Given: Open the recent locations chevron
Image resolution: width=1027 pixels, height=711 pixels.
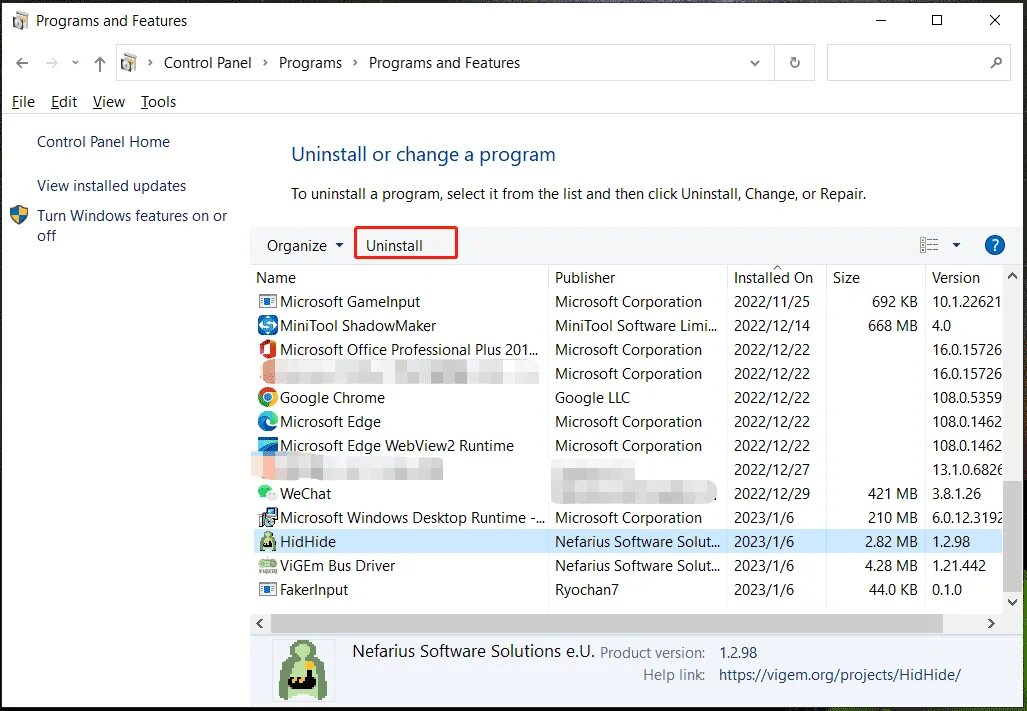Looking at the screenshot, I should [75, 63].
